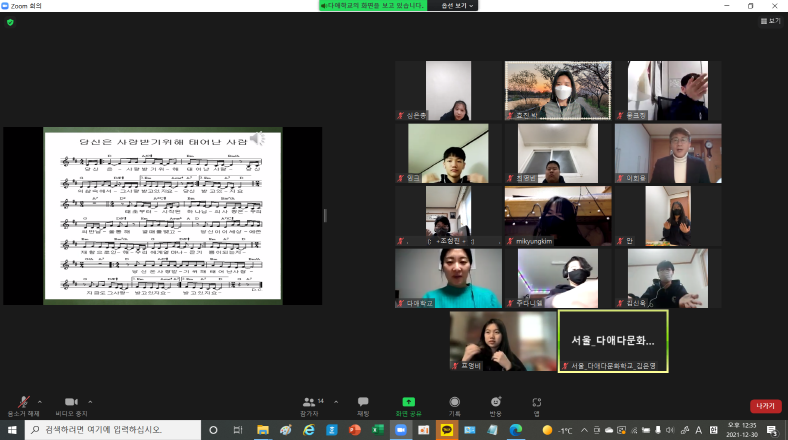The height and width of the screenshot is (440, 788).
Task: Open view options dropdown (옵션 보기)
Action: (457, 6)
